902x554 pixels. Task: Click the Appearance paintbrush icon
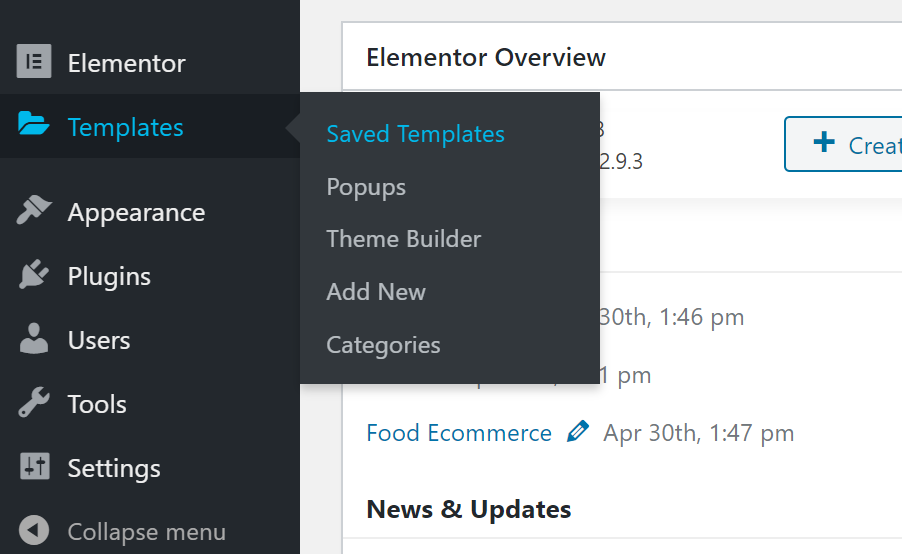click(x=34, y=210)
